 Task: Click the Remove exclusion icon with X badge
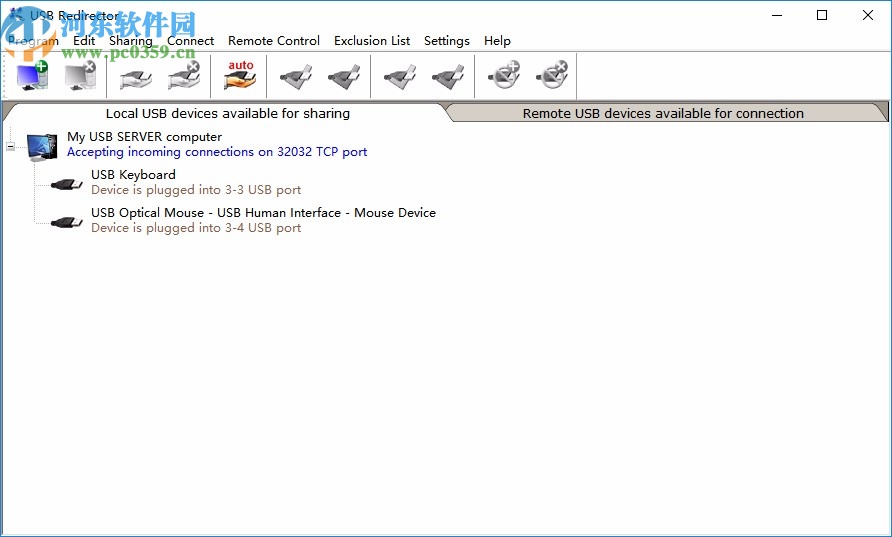[552, 75]
